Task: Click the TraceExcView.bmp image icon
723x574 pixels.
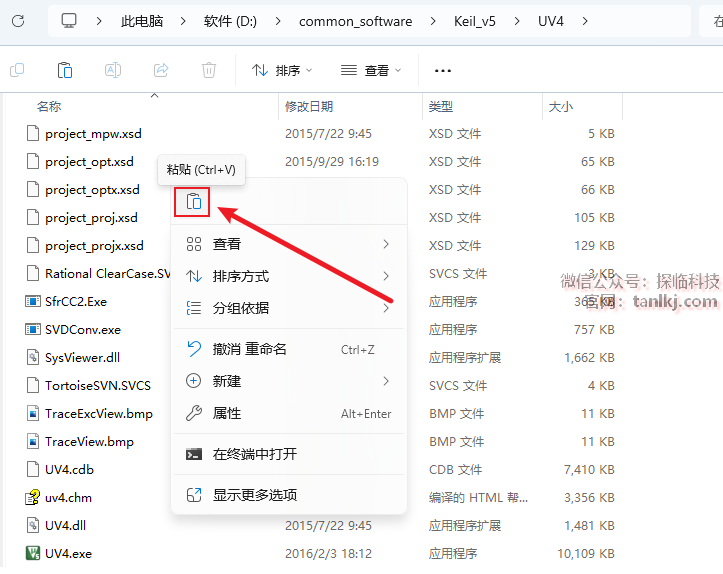Action: (x=32, y=414)
